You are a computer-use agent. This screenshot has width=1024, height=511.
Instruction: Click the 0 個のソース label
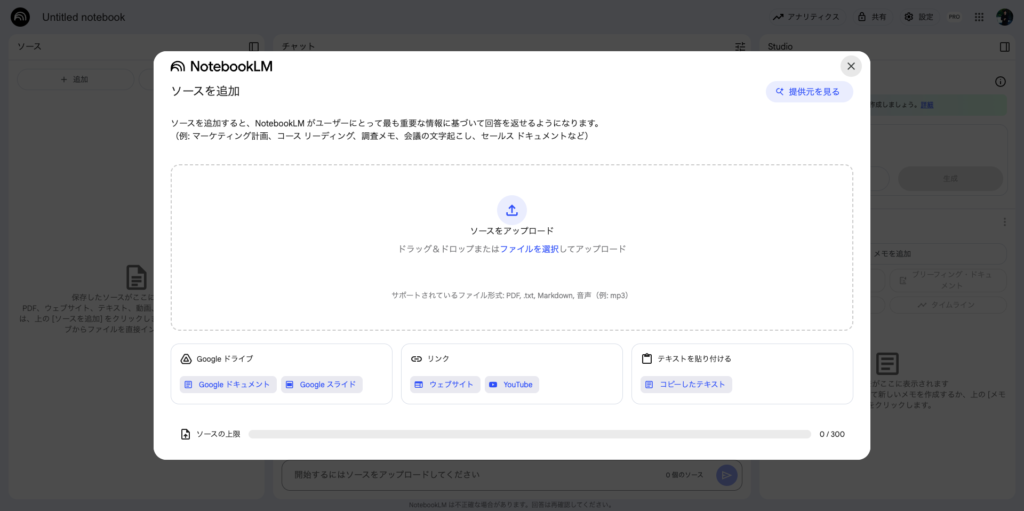684,475
